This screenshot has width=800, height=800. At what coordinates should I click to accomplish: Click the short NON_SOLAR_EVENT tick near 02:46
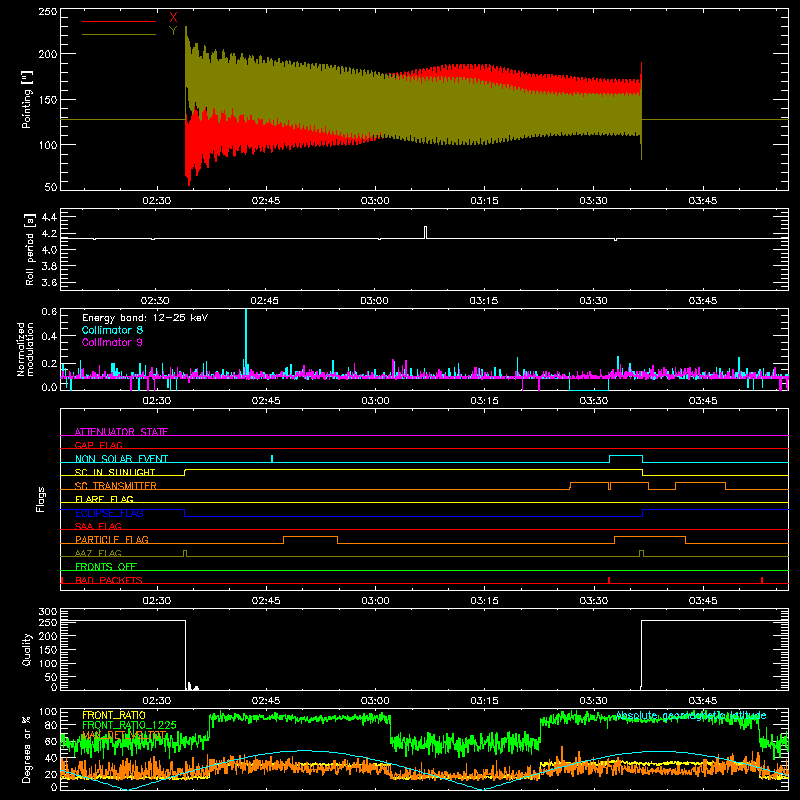(x=272, y=459)
